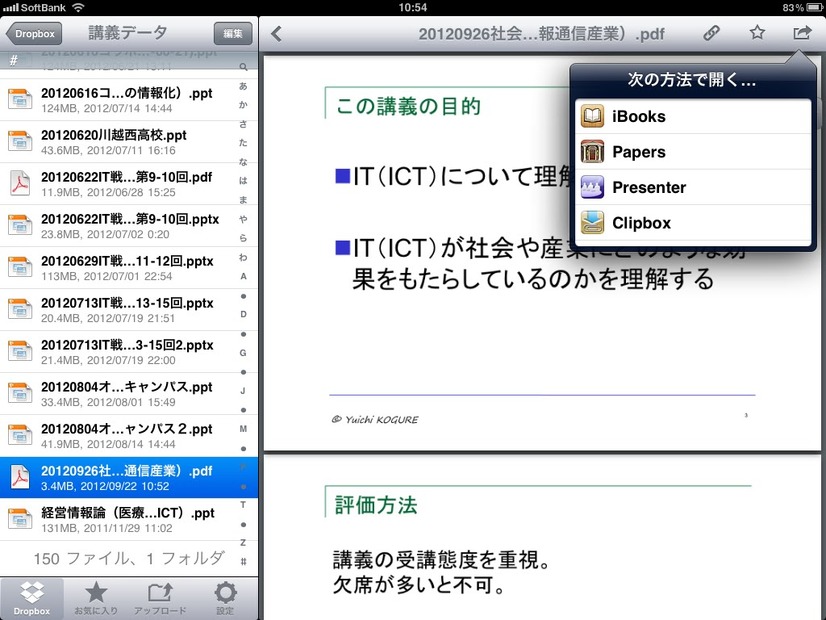Tap slide icon of 20120616コ…の情報化）.ppt

[x=20, y=100]
